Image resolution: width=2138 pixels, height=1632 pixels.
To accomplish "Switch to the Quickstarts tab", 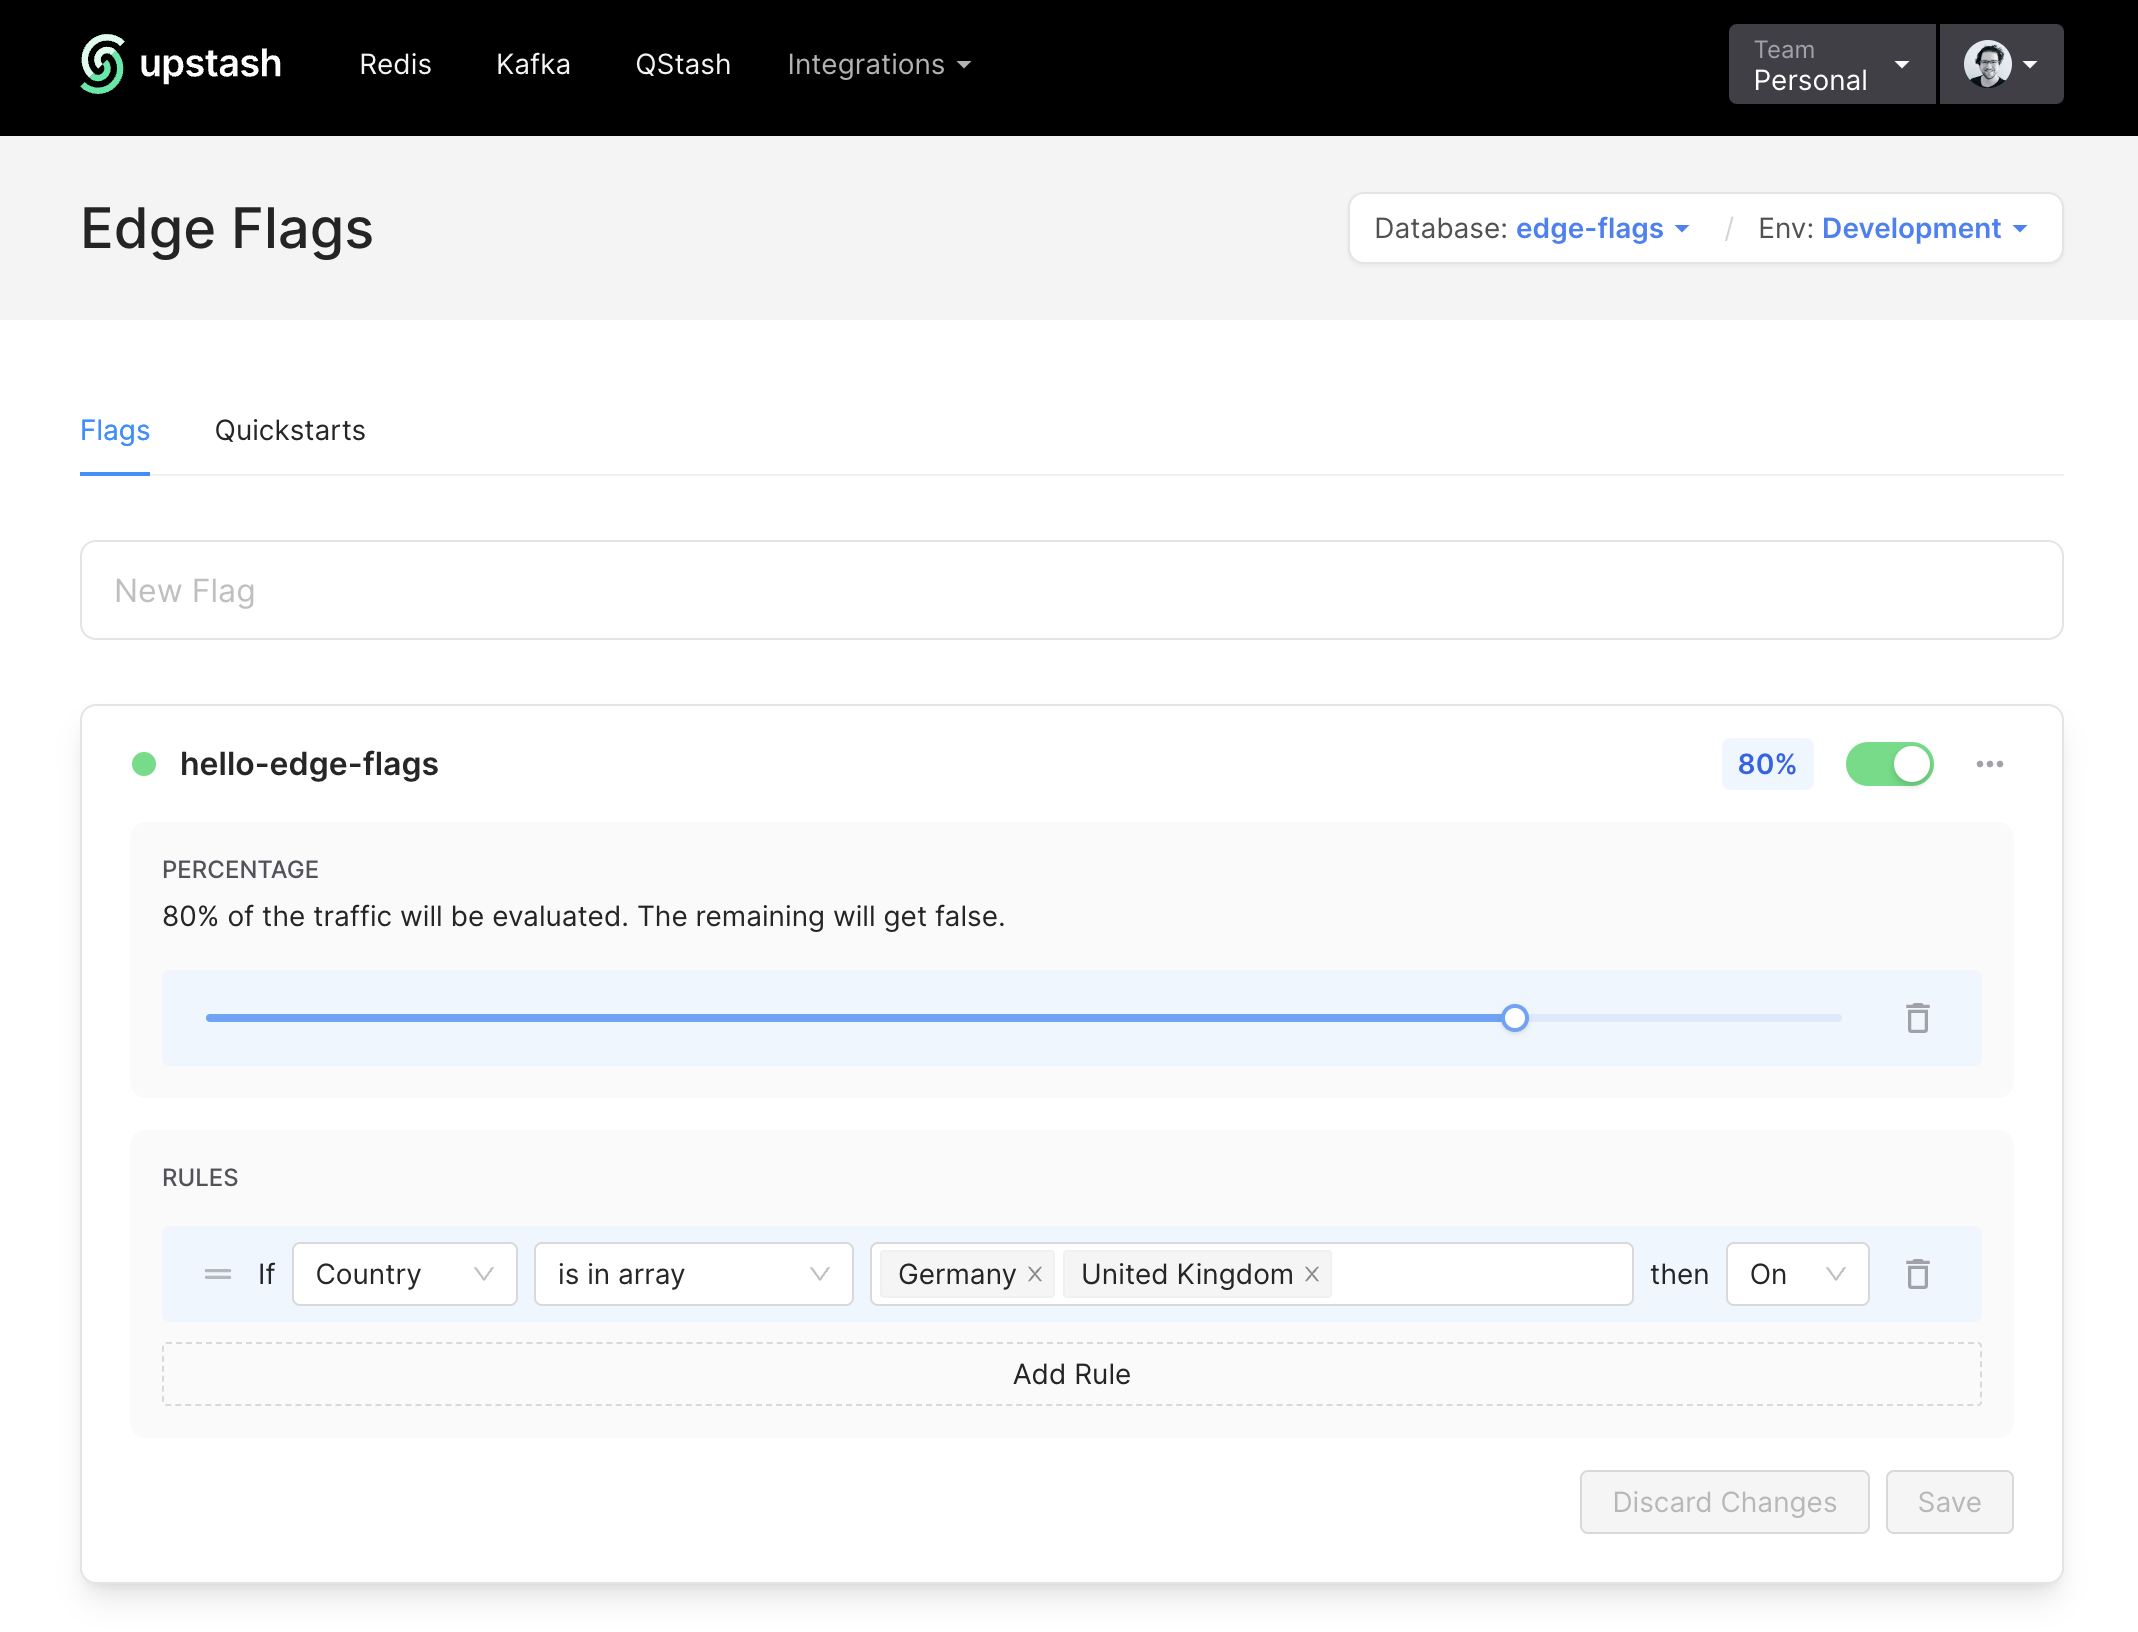I will pos(290,430).
